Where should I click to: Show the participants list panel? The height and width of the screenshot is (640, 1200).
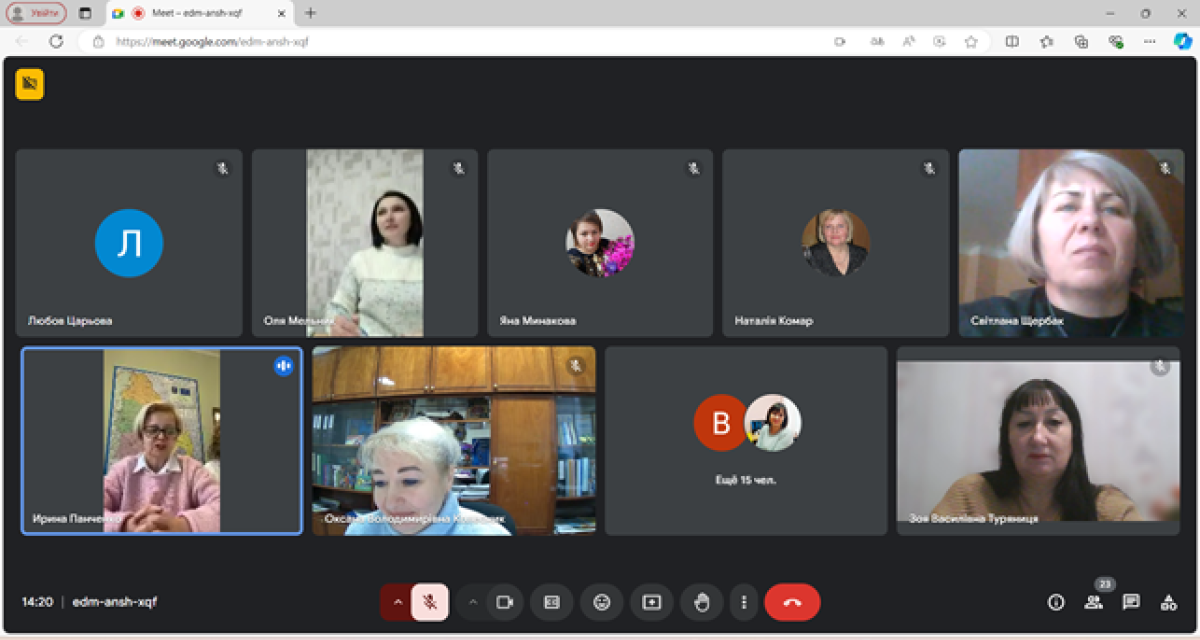coord(1094,602)
